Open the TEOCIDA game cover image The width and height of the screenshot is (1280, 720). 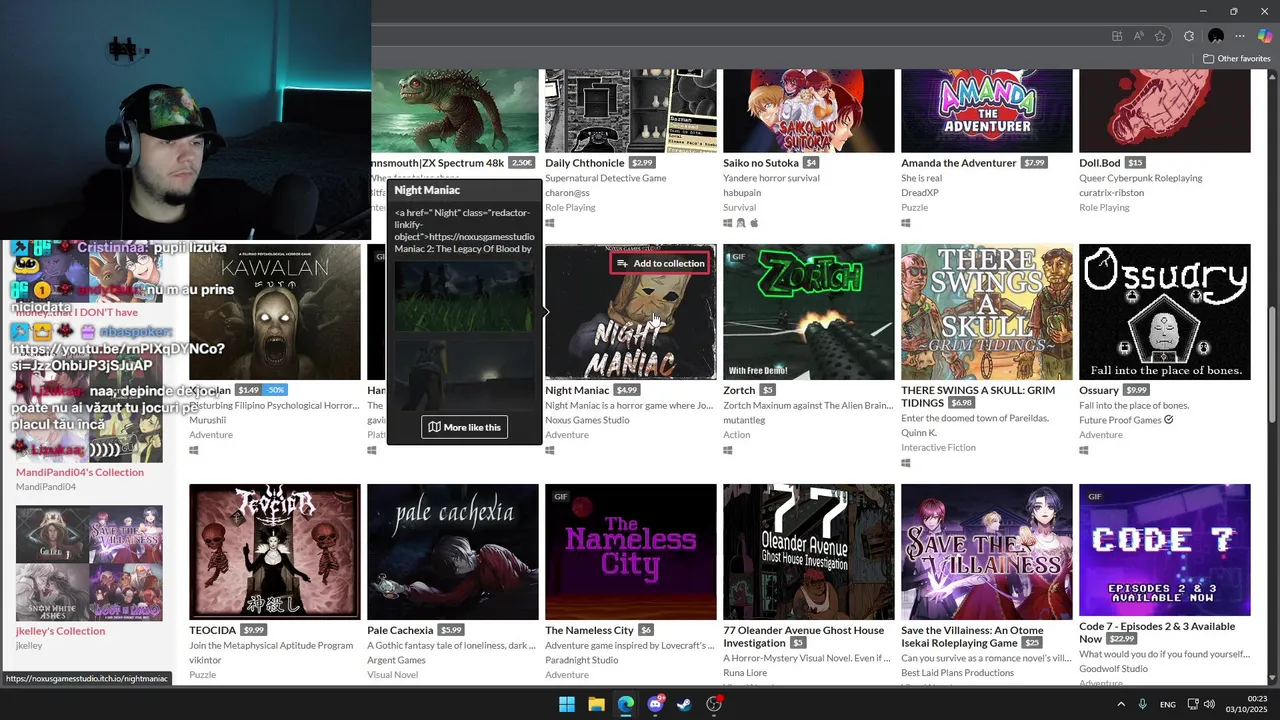coord(274,552)
